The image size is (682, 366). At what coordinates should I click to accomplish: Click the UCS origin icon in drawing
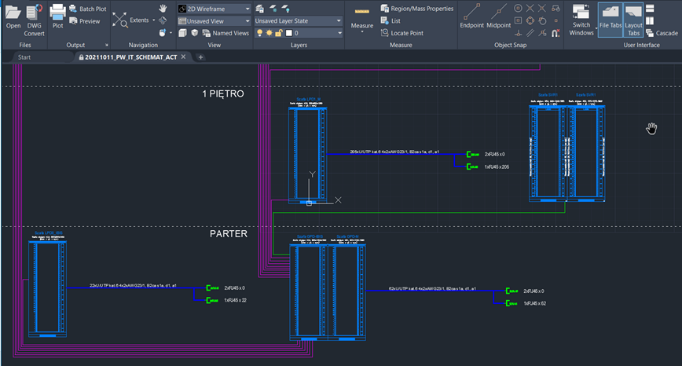coord(309,203)
